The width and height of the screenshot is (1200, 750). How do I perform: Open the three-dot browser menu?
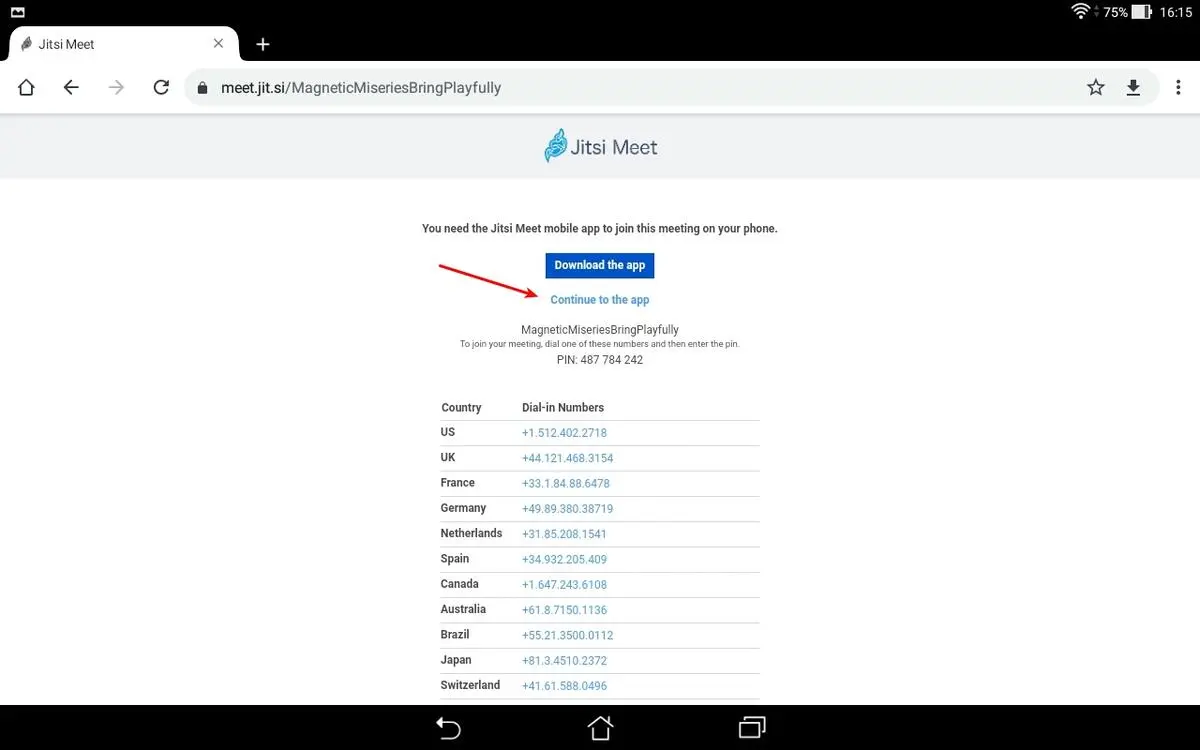[x=1178, y=87]
